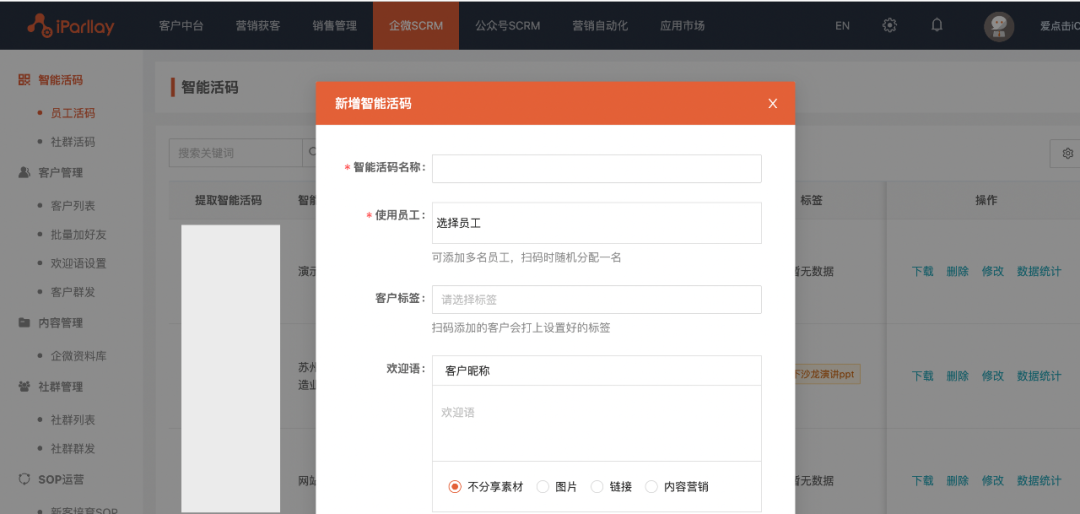Click 数据统计 in the 沙龙演讲ppt row
The width and height of the screenshot is (1080, 514).
point(1039,376)
